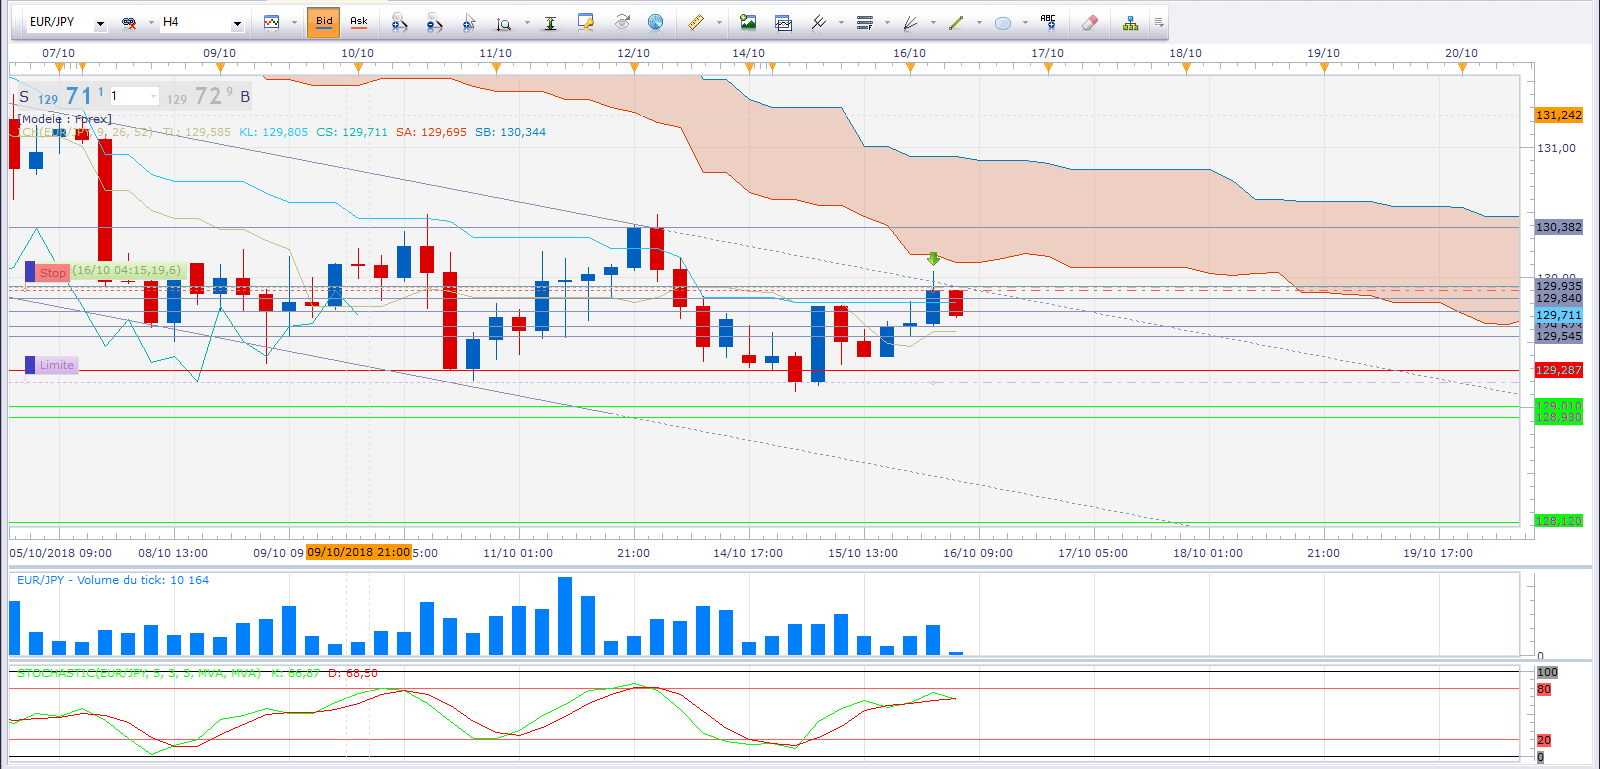
Task: Expand the fan lines options arrow
Action: 933,22
